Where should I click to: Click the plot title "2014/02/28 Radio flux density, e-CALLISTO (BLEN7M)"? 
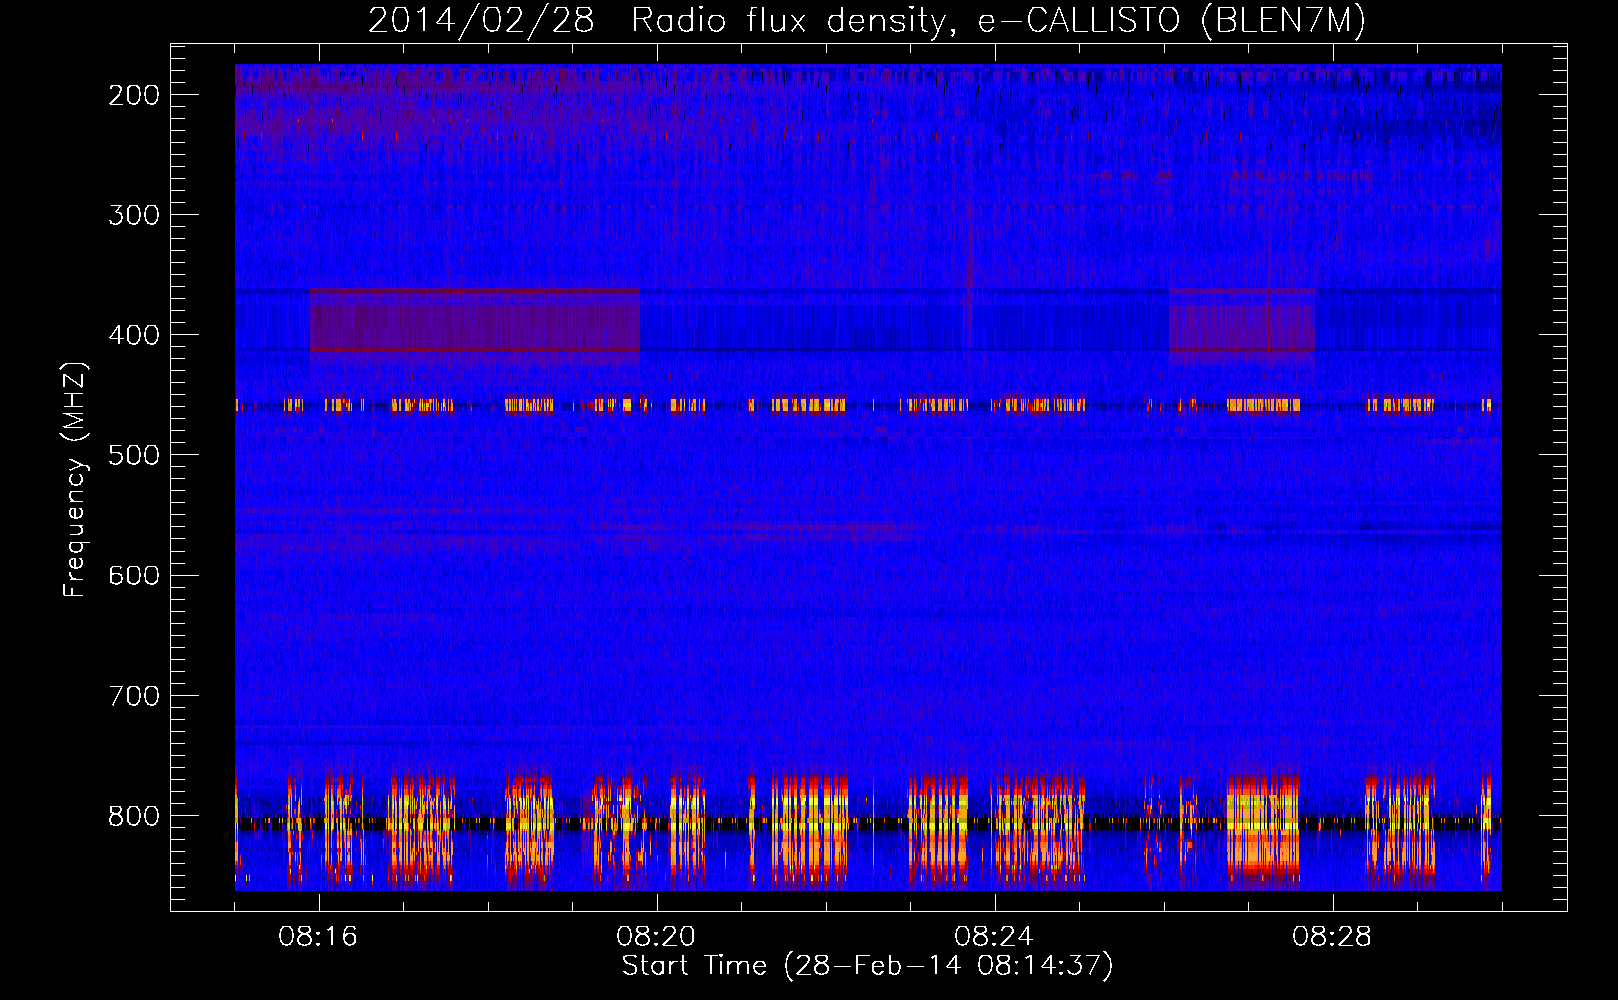tap(867, 21)
